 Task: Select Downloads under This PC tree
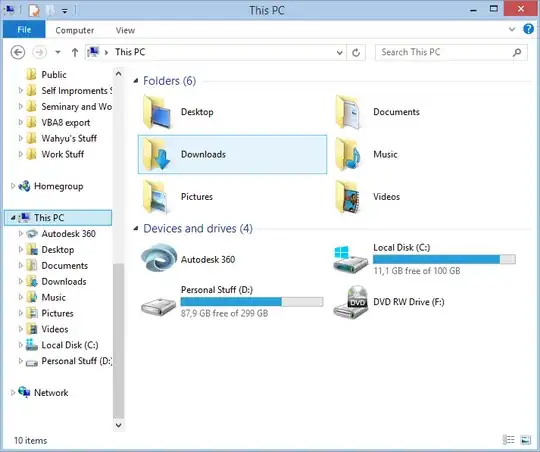click(64, 281)
